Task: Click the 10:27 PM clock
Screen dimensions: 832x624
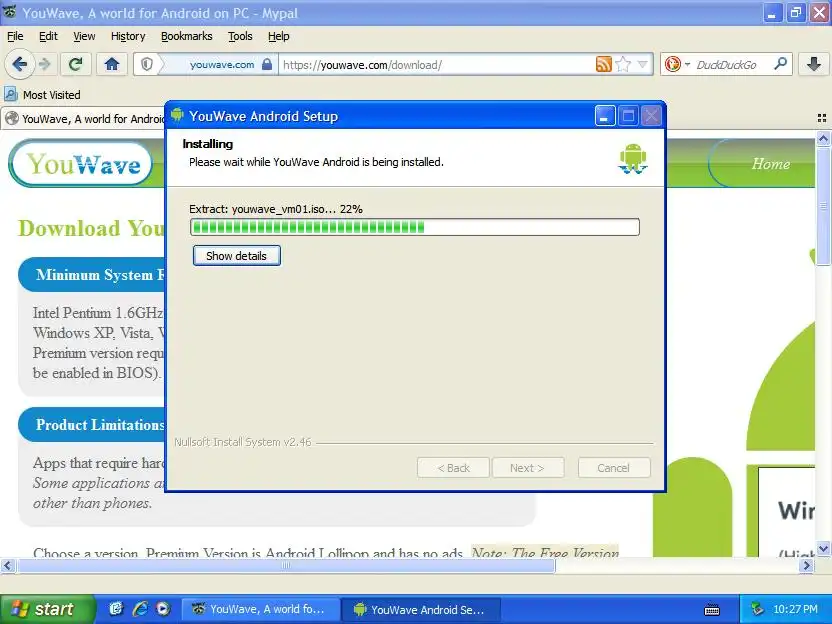Action: [795, 609]
